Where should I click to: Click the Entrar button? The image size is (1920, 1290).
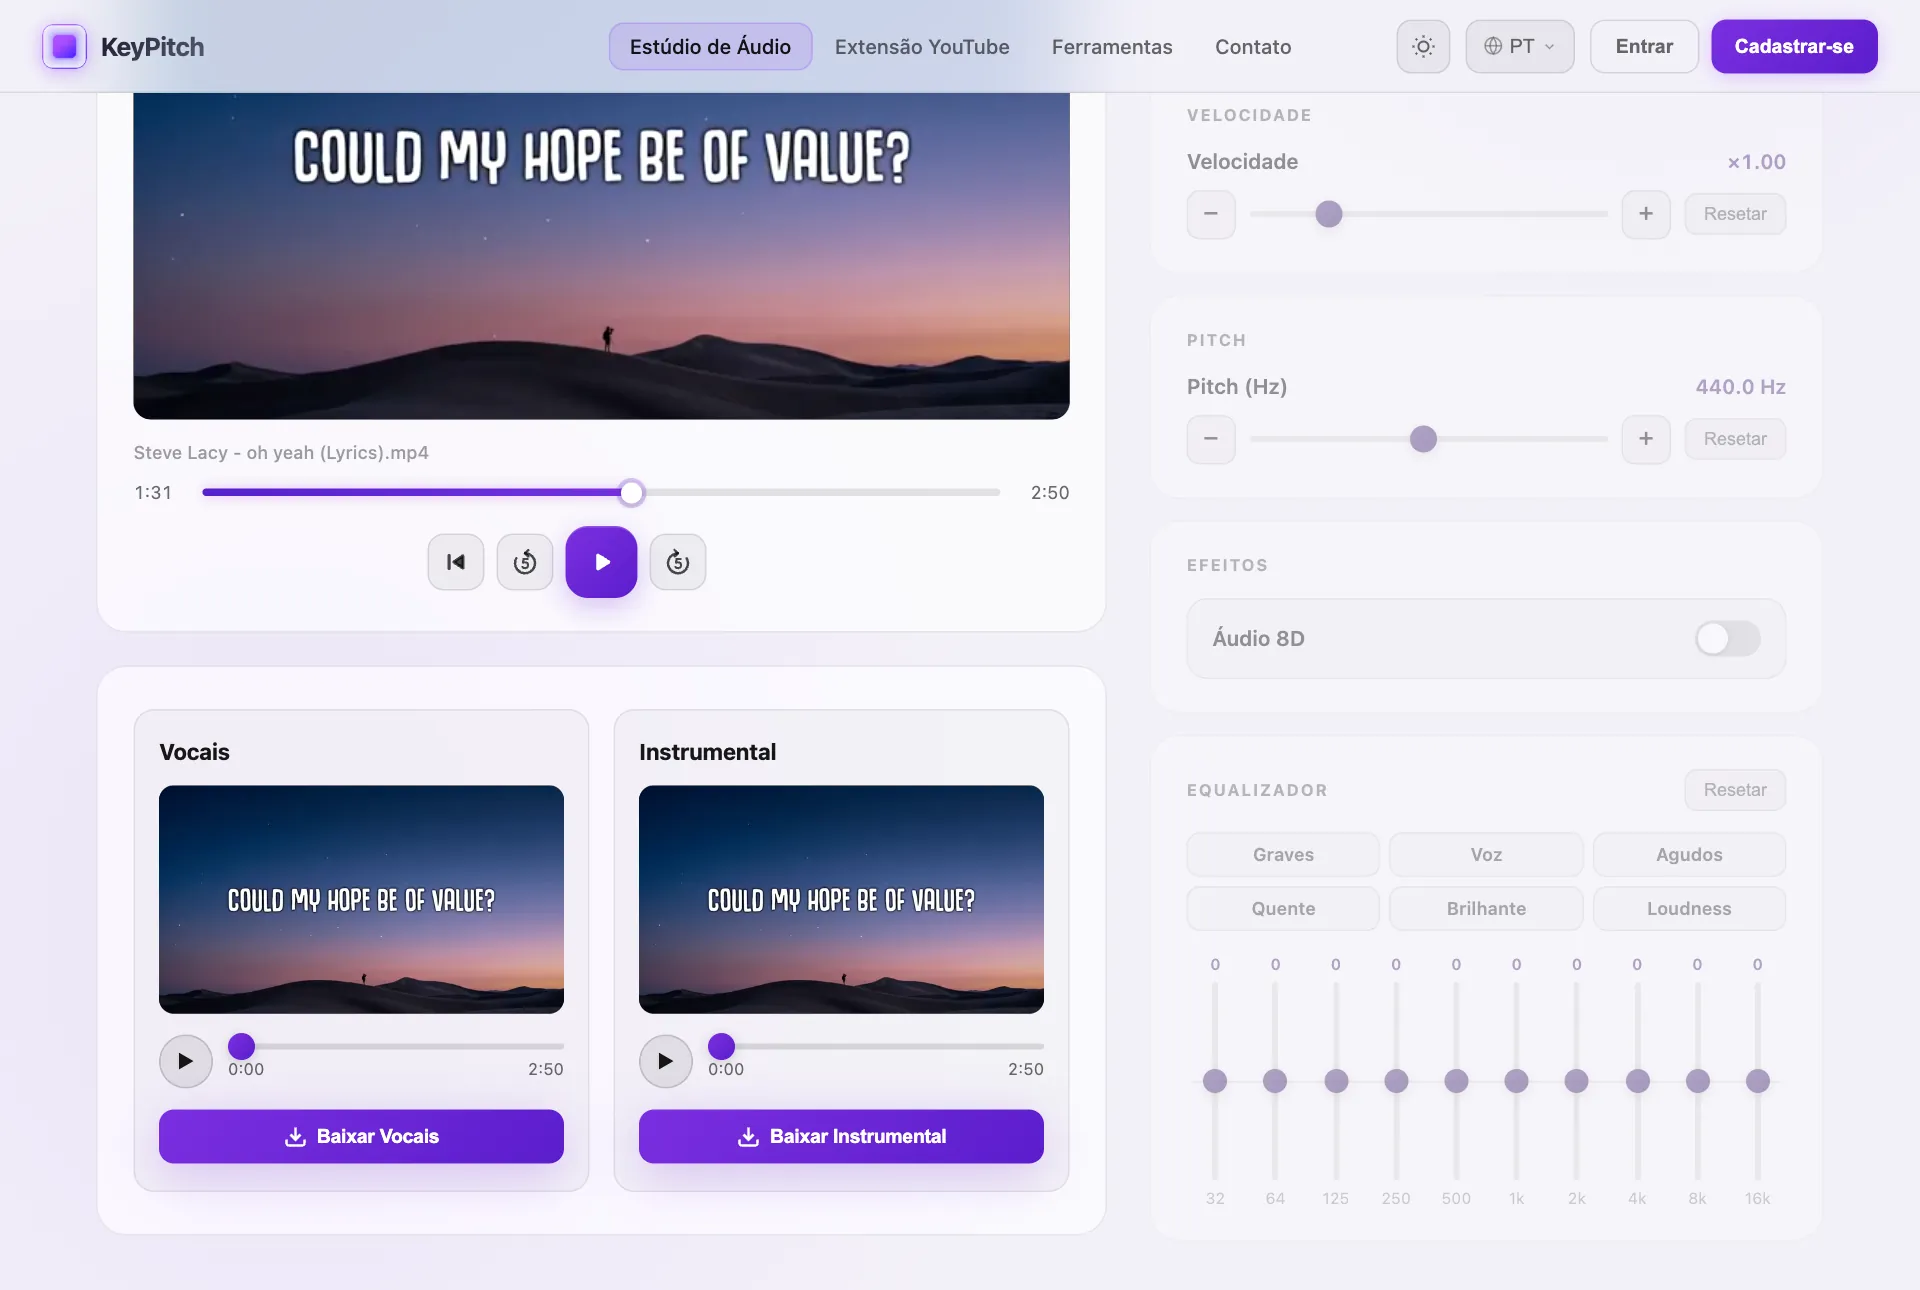pos(1644,46)
